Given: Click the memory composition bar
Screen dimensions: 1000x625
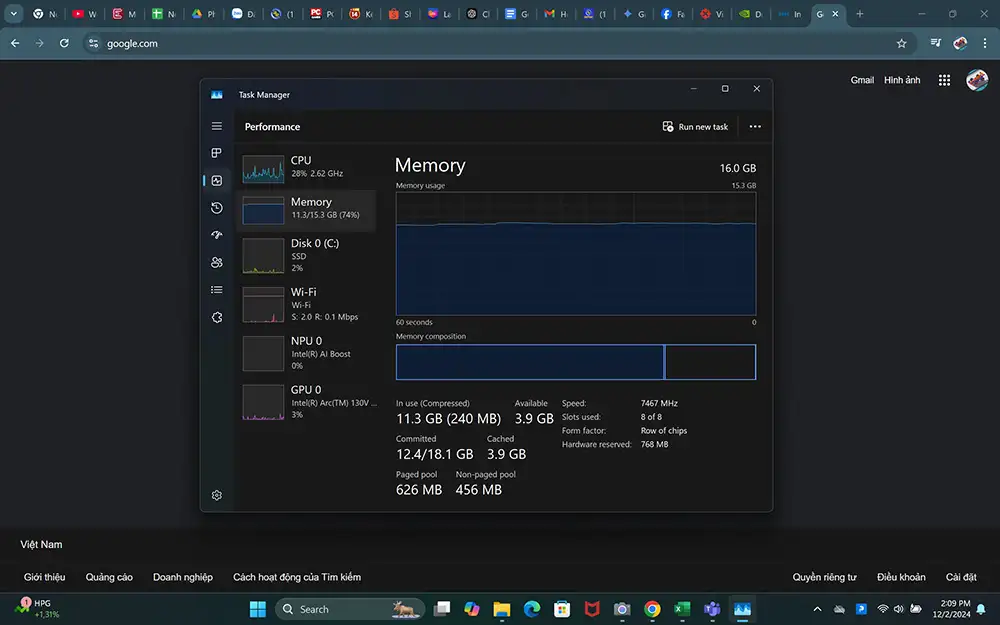Looking at the screenshot, I should pos(575,362).
